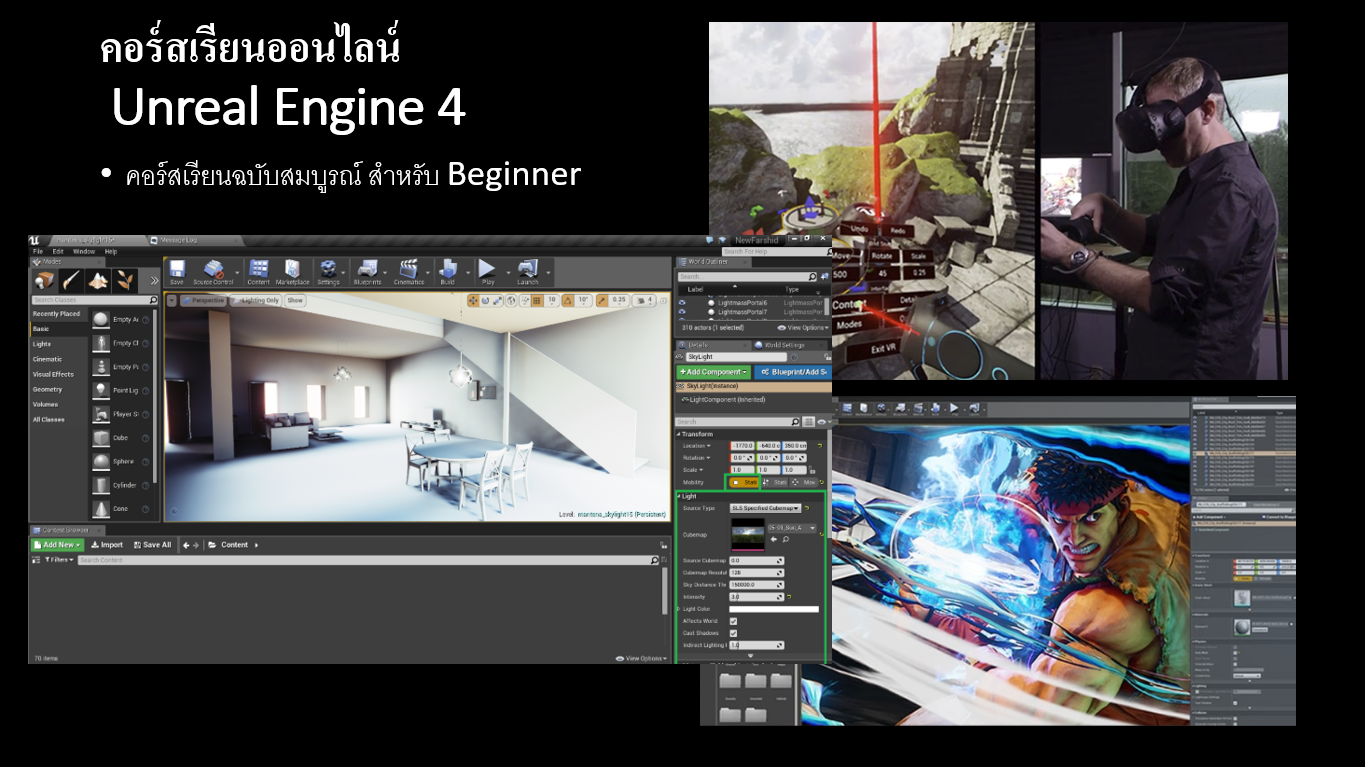
Task: Open the Blueprints toolbar icon
Action: pos(367,270)
